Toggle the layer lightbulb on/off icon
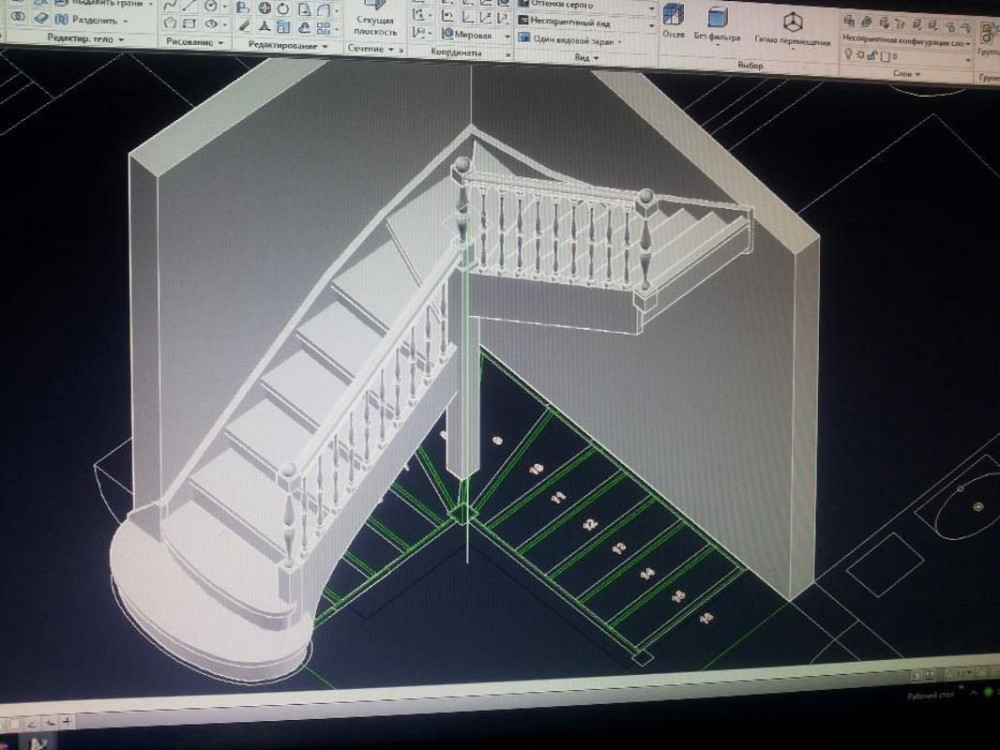The image size is (1000, 750). pos(849,56)
